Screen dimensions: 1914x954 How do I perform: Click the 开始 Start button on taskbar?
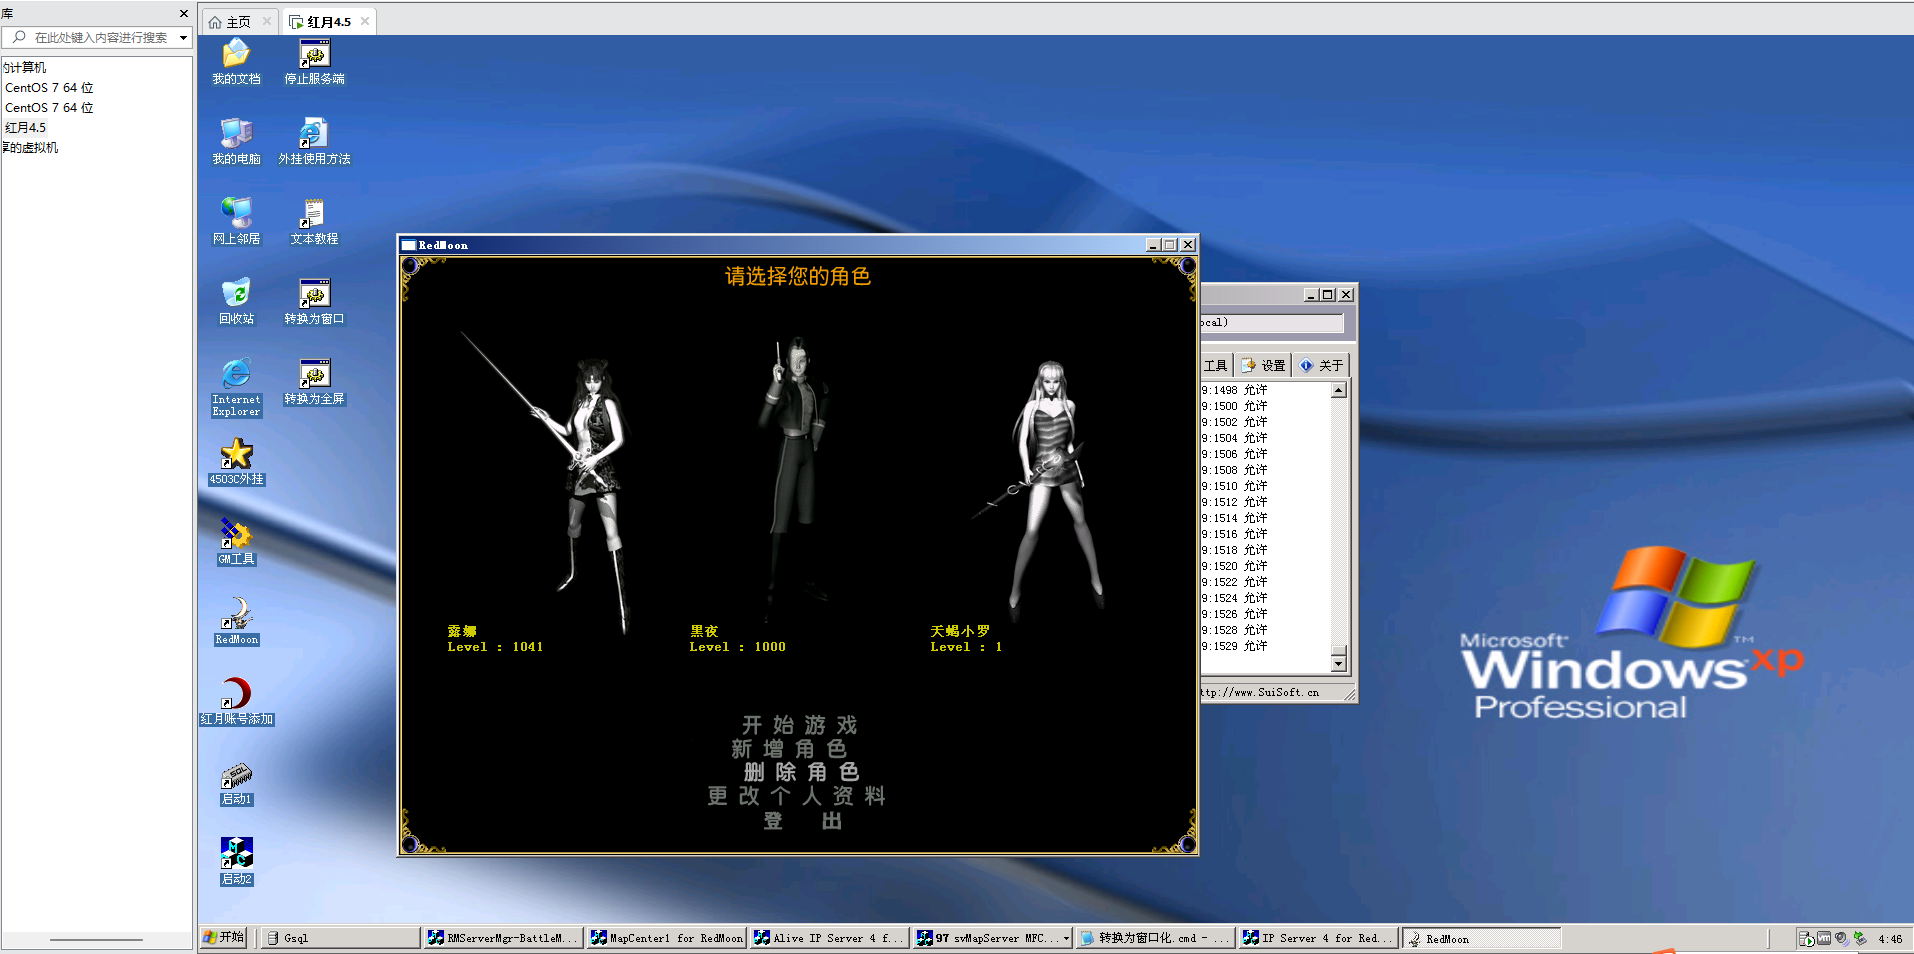[224, 938]
